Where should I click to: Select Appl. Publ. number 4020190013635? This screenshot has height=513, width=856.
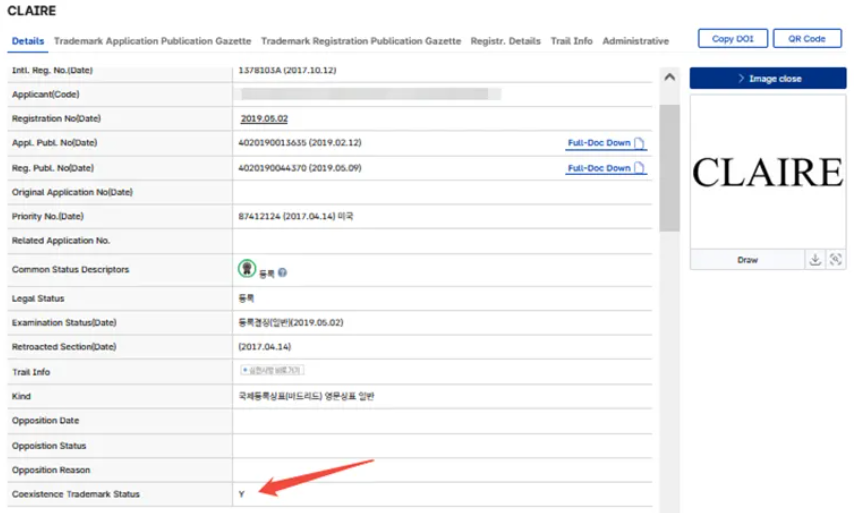272,142
